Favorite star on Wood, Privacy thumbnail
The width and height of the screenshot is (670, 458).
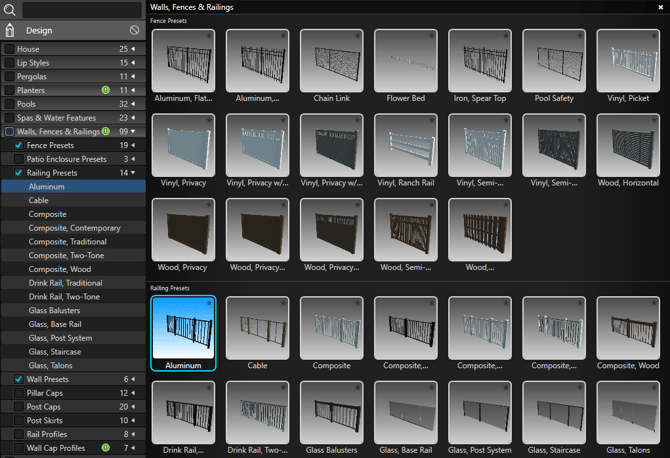pos(209,205)
